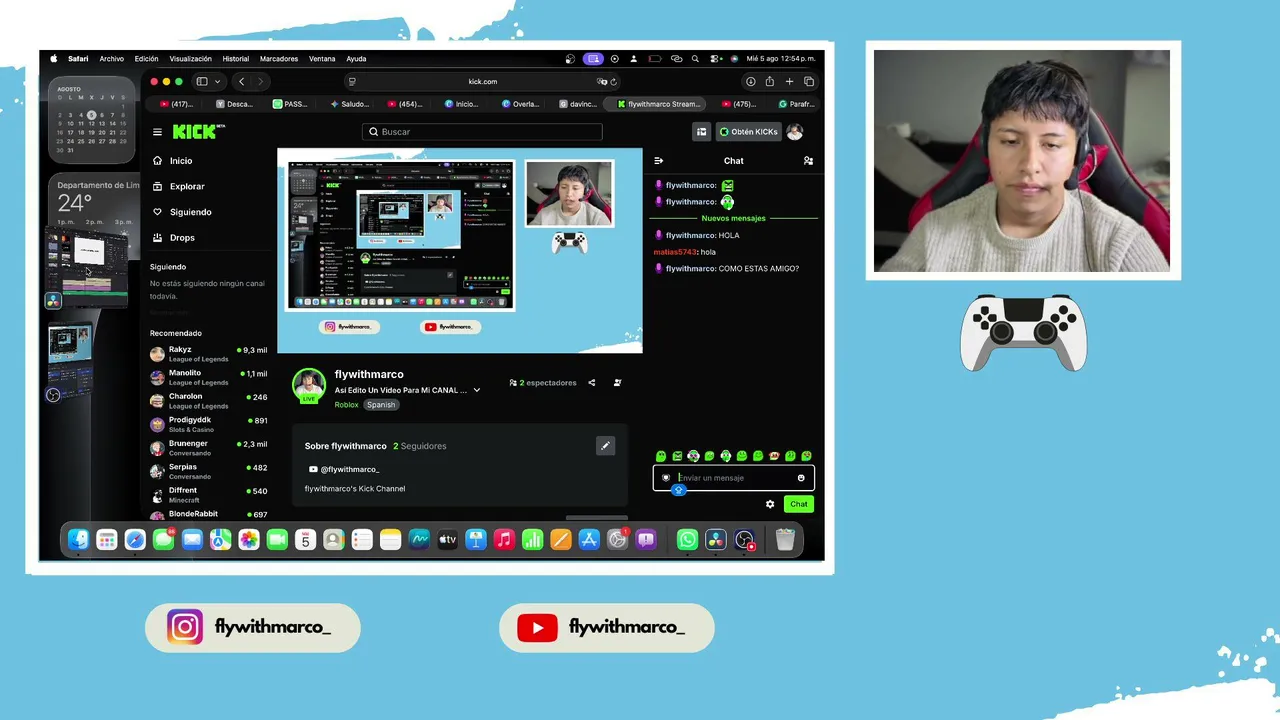This screenshot has width=1280, height=720.
Task: Open Photos from the Dock
Action: click(x=248, y=540)
